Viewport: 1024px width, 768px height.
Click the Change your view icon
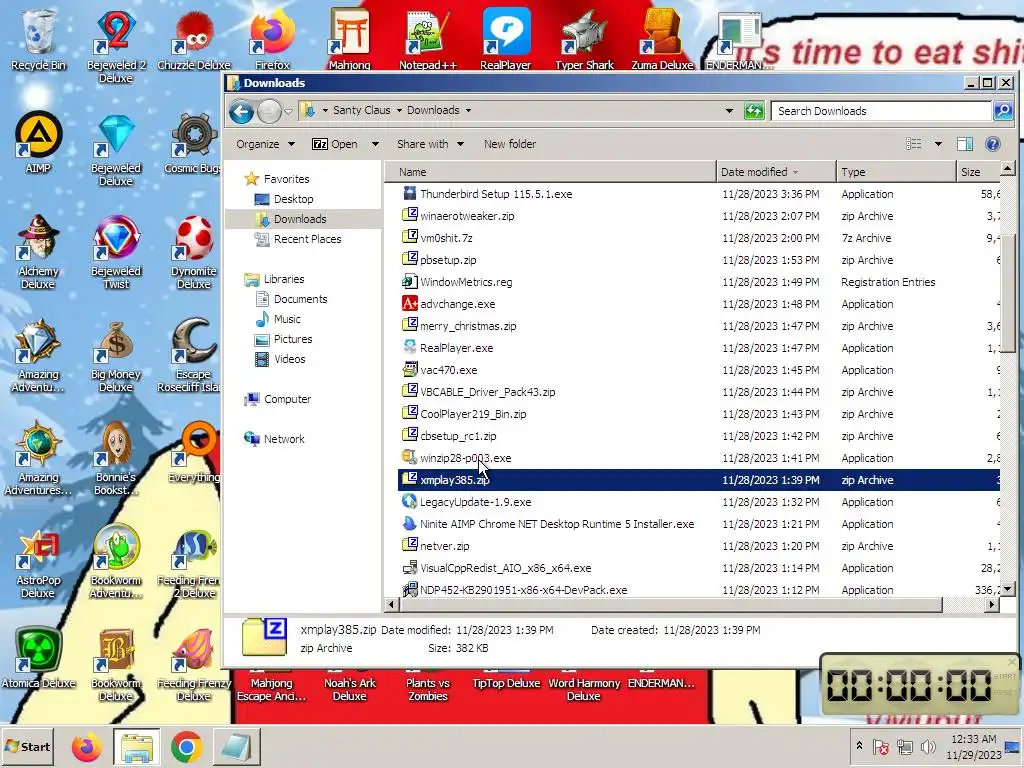pos(914,144)
